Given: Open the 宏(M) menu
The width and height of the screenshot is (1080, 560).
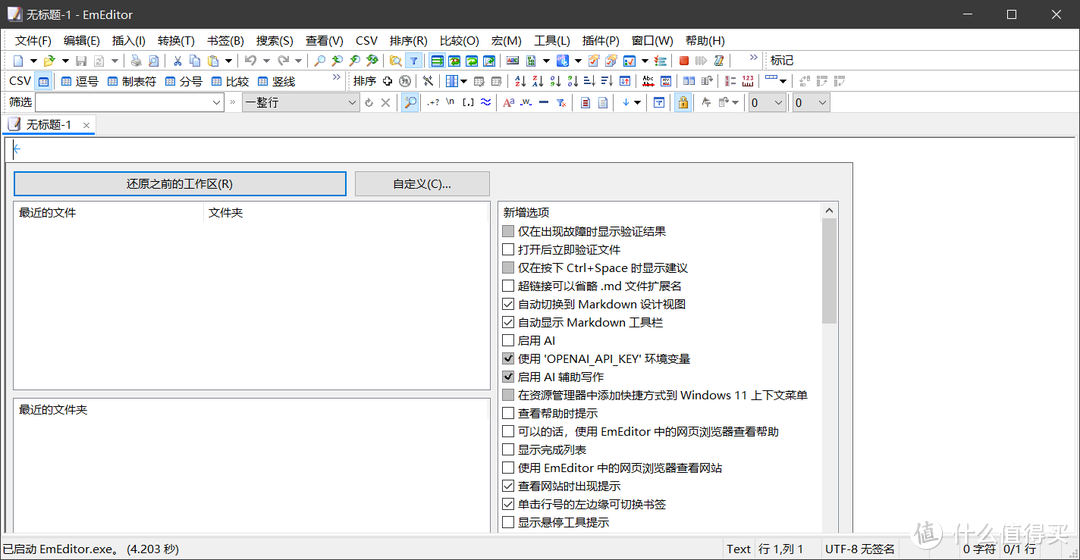Looking at the screenshot, I should pyautogui.click(x=506, y=41).
